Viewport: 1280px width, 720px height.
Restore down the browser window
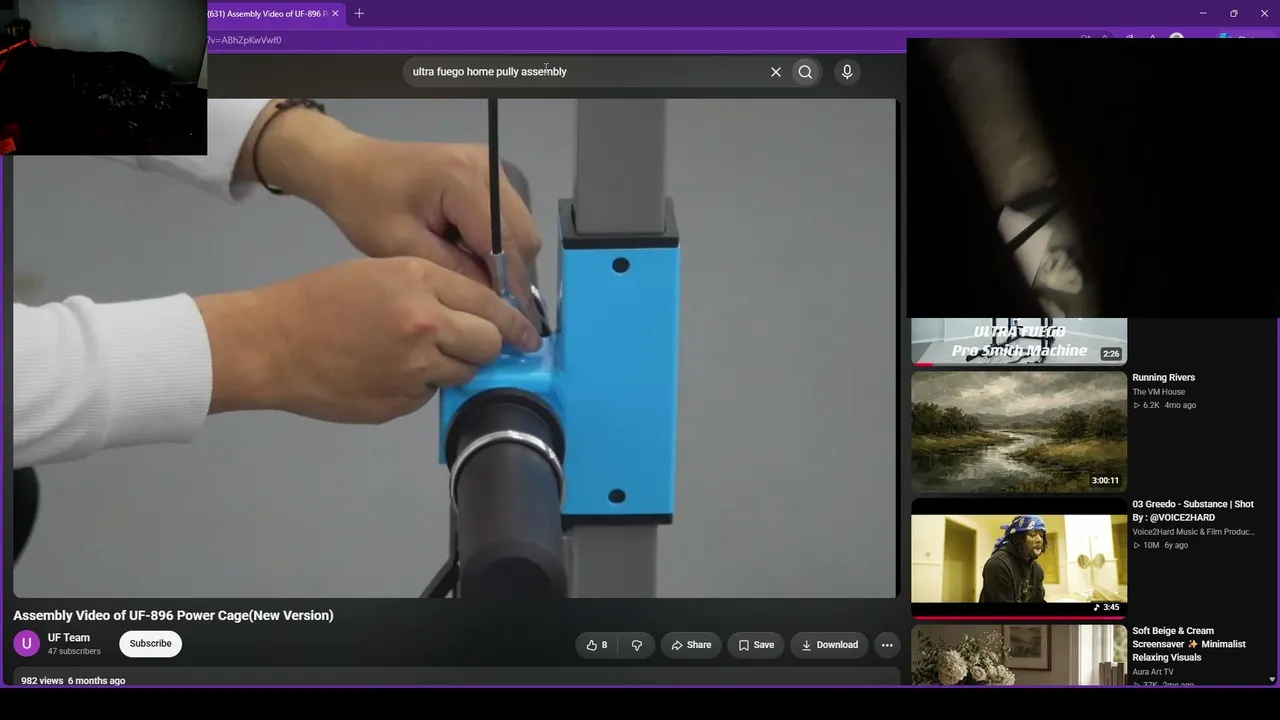click(1234, 13)
